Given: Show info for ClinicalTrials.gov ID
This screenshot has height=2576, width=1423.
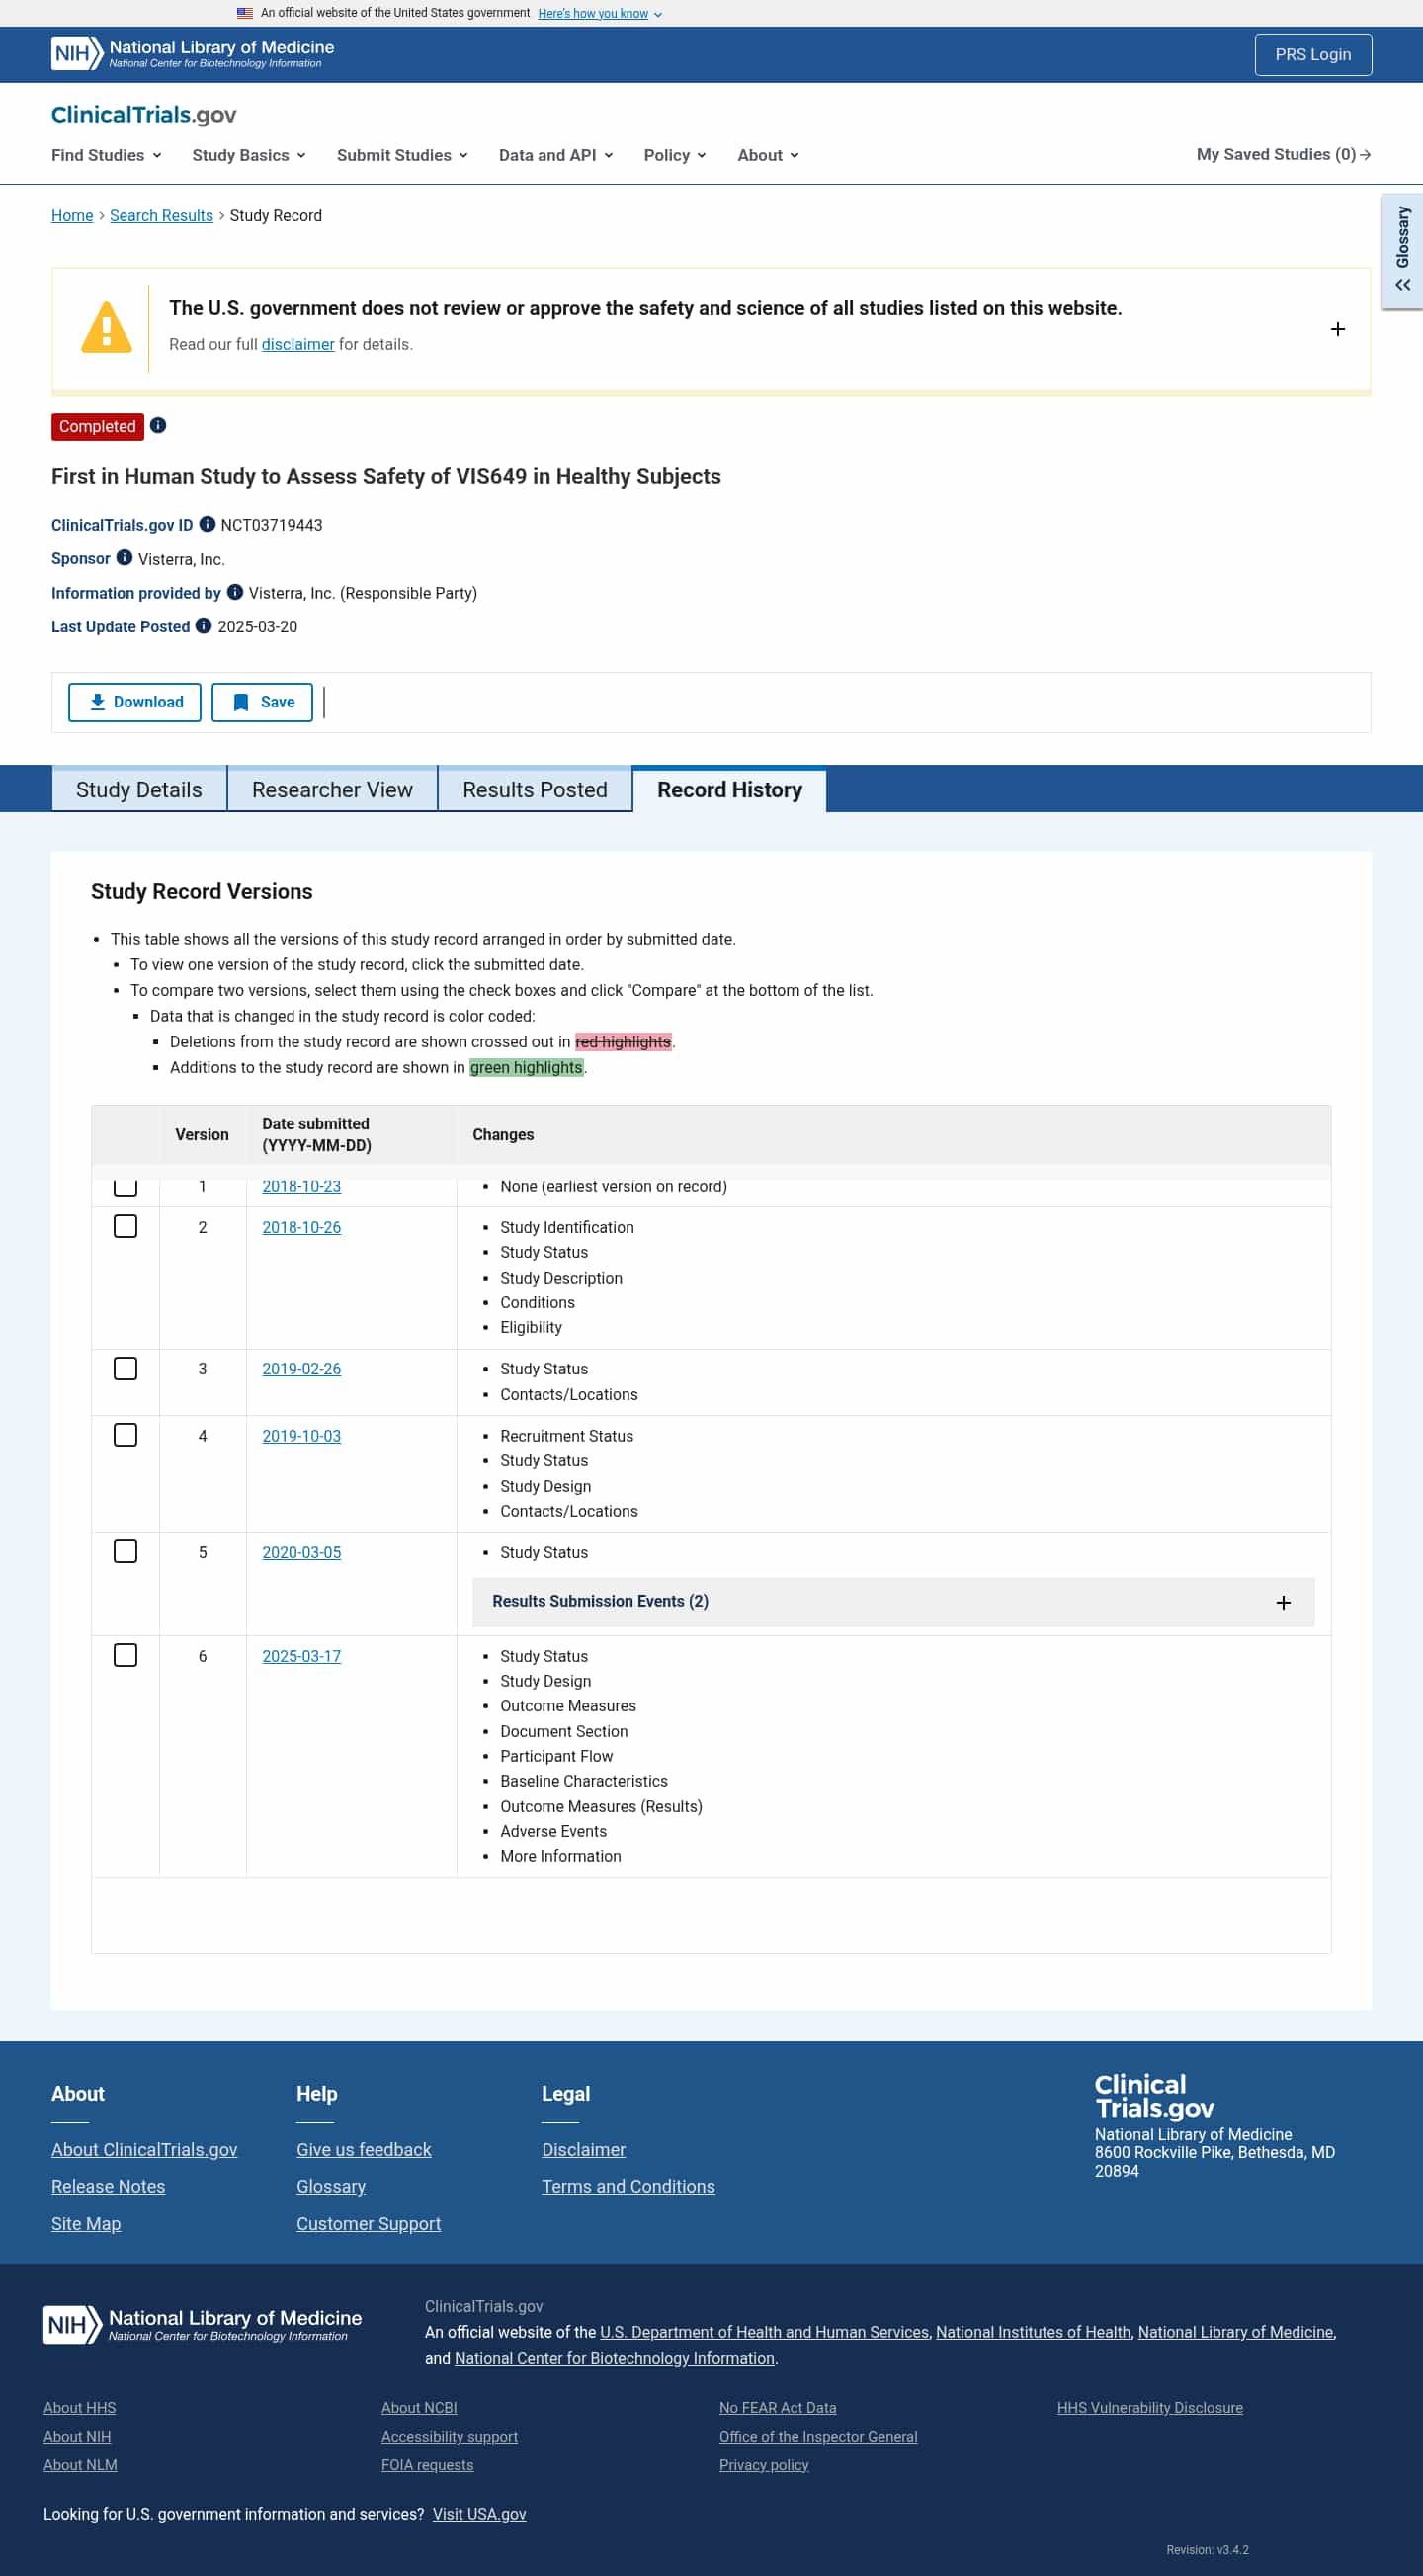Looking at the screenshot, I should [x=207, y=524].
